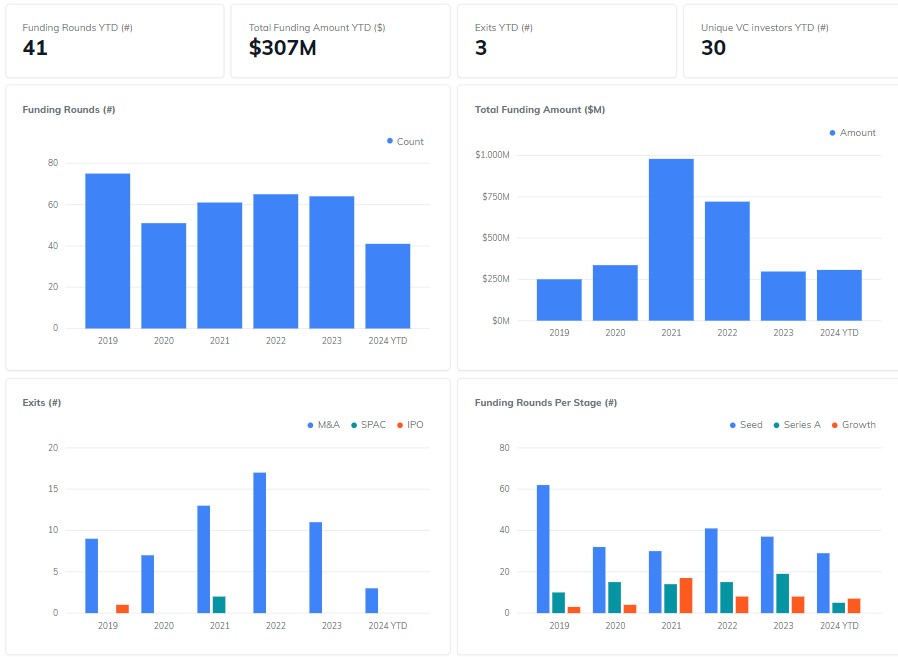Select the 2020 bar in Total Funding Amount chart
The width and height of the screenshot is (898, 657).
(x=615, y=293)
